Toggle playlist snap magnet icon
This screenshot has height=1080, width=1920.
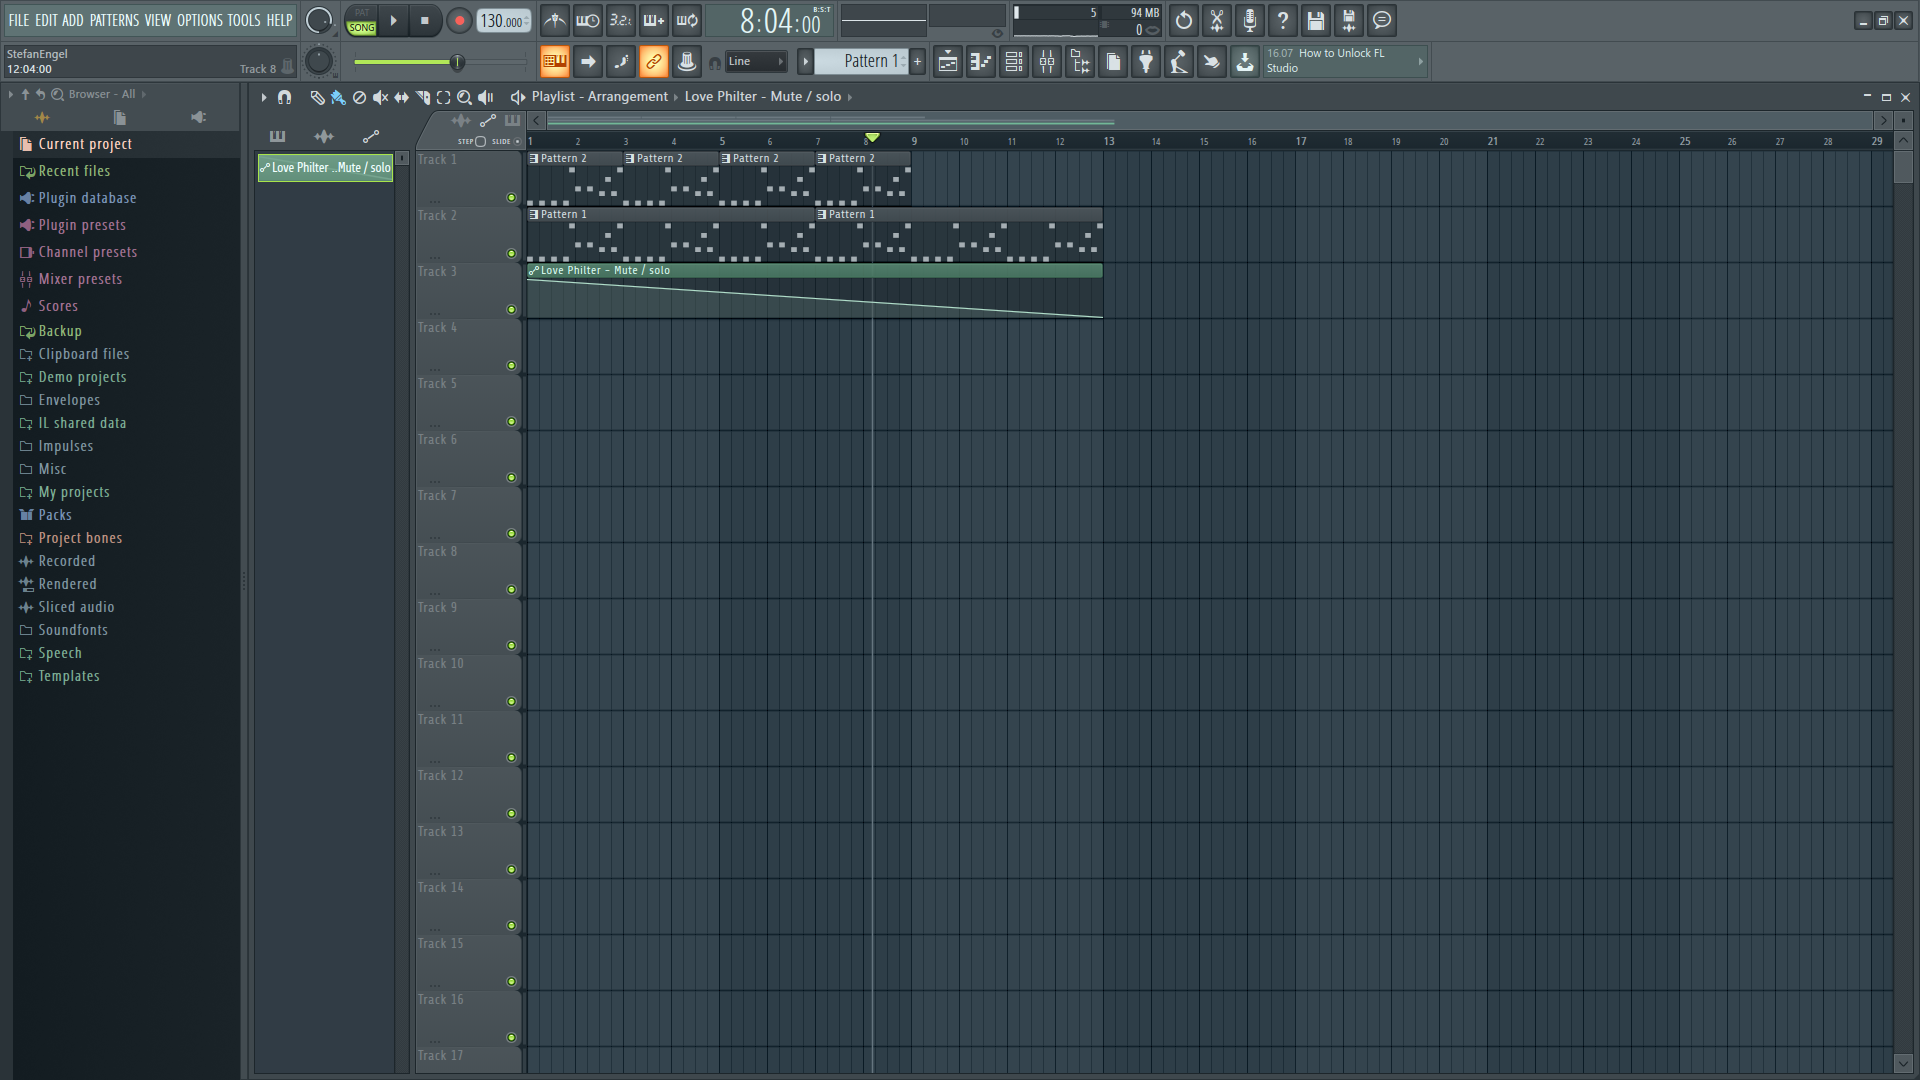(x=284, y=97)
